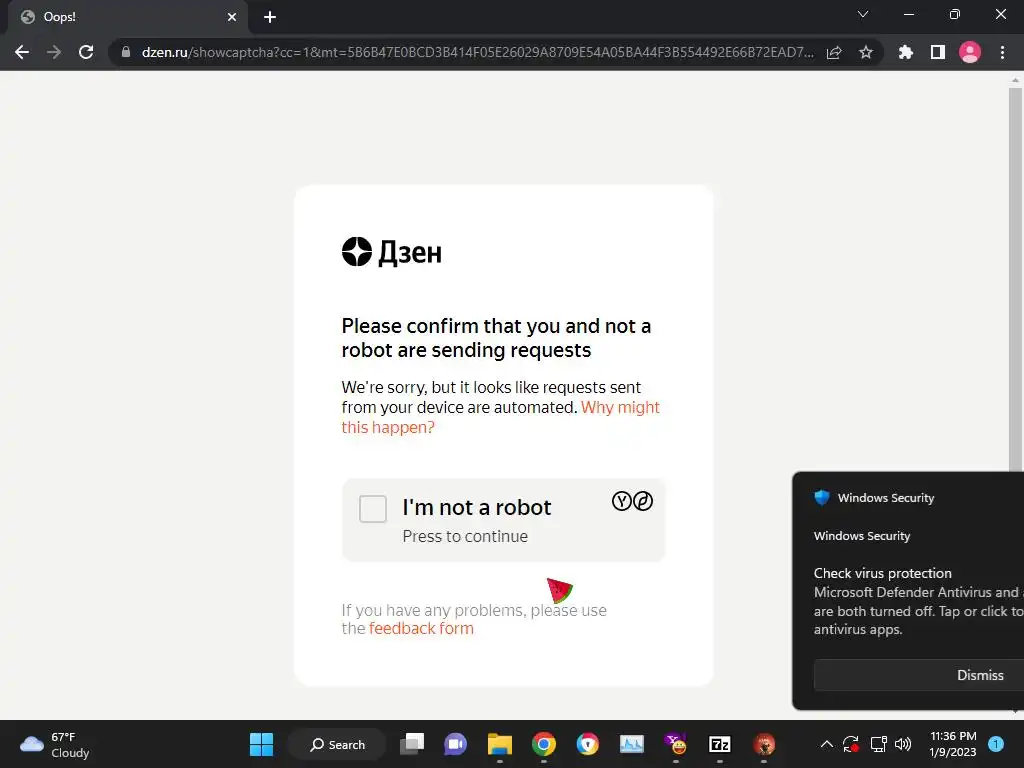Bookmark this tab with star icon
Screen dimensions: 1024x768
865,52
